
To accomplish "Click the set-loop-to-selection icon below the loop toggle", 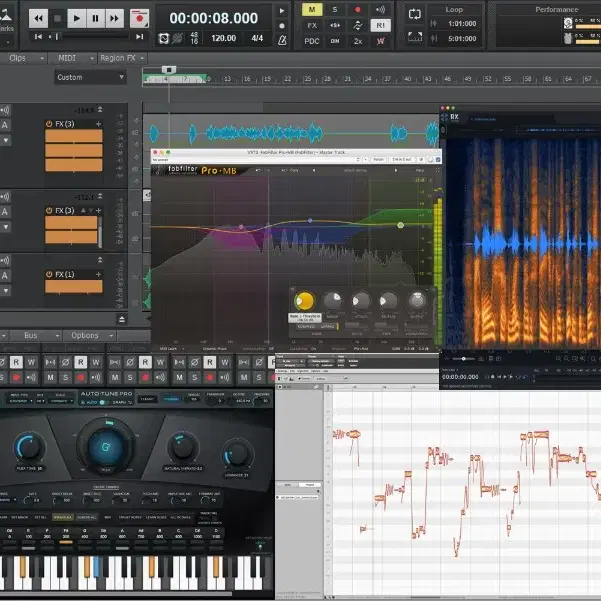I will pos(415,37).
